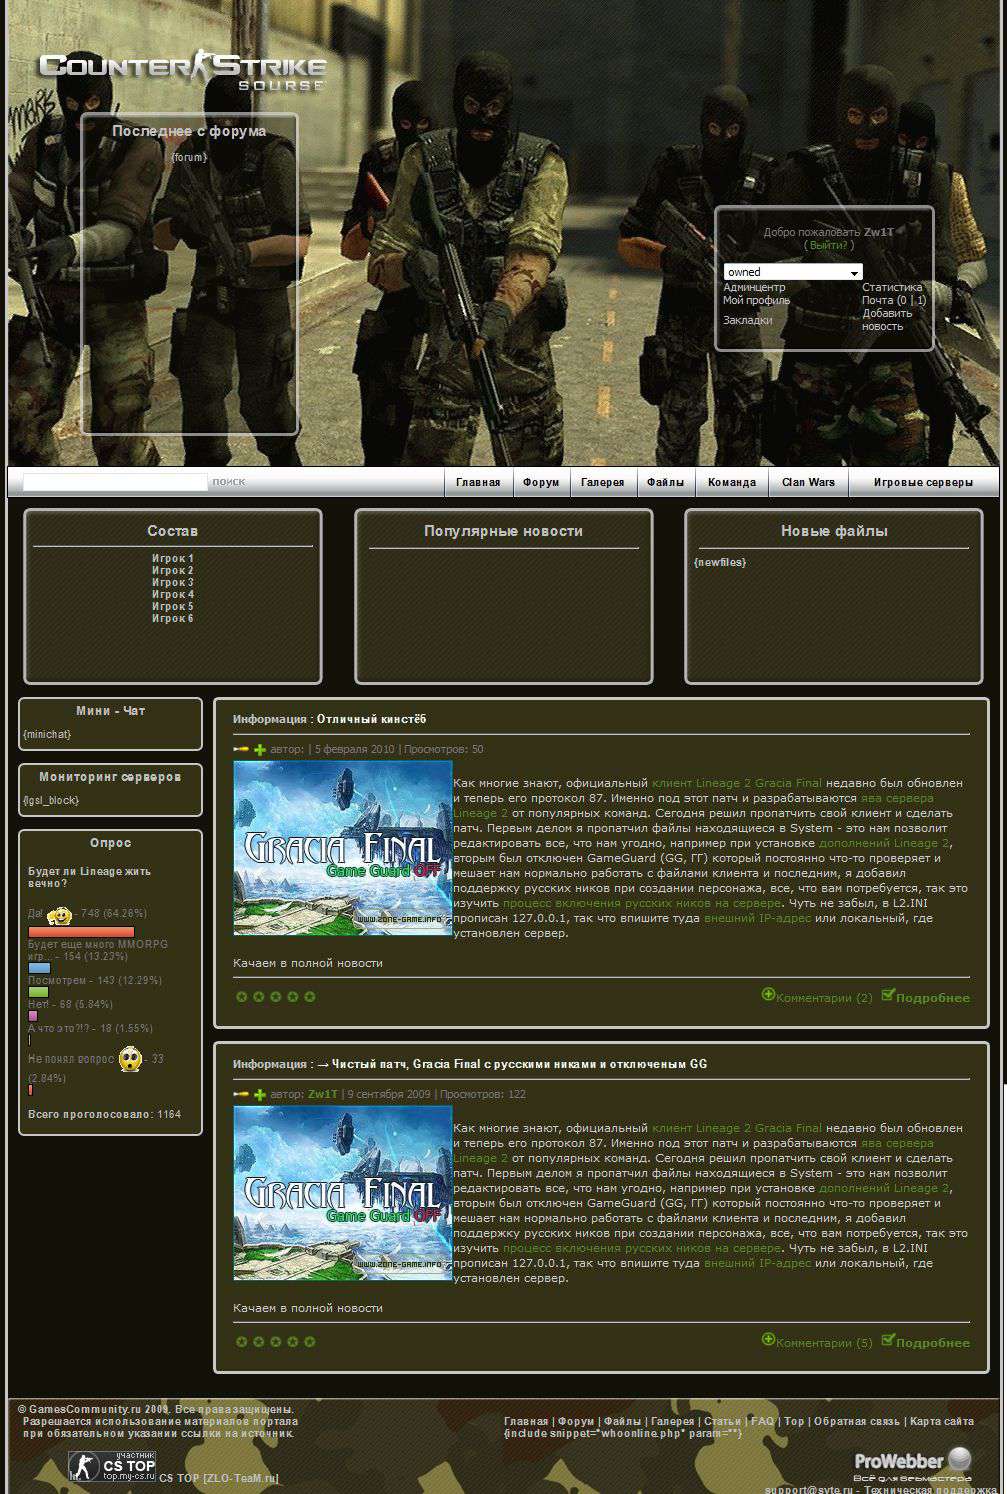Click the smiley emoticon beside the poll answer 'Да!'
Image resolution: width=1007 pixels, height=1494 pixels.
pos(59,915)
